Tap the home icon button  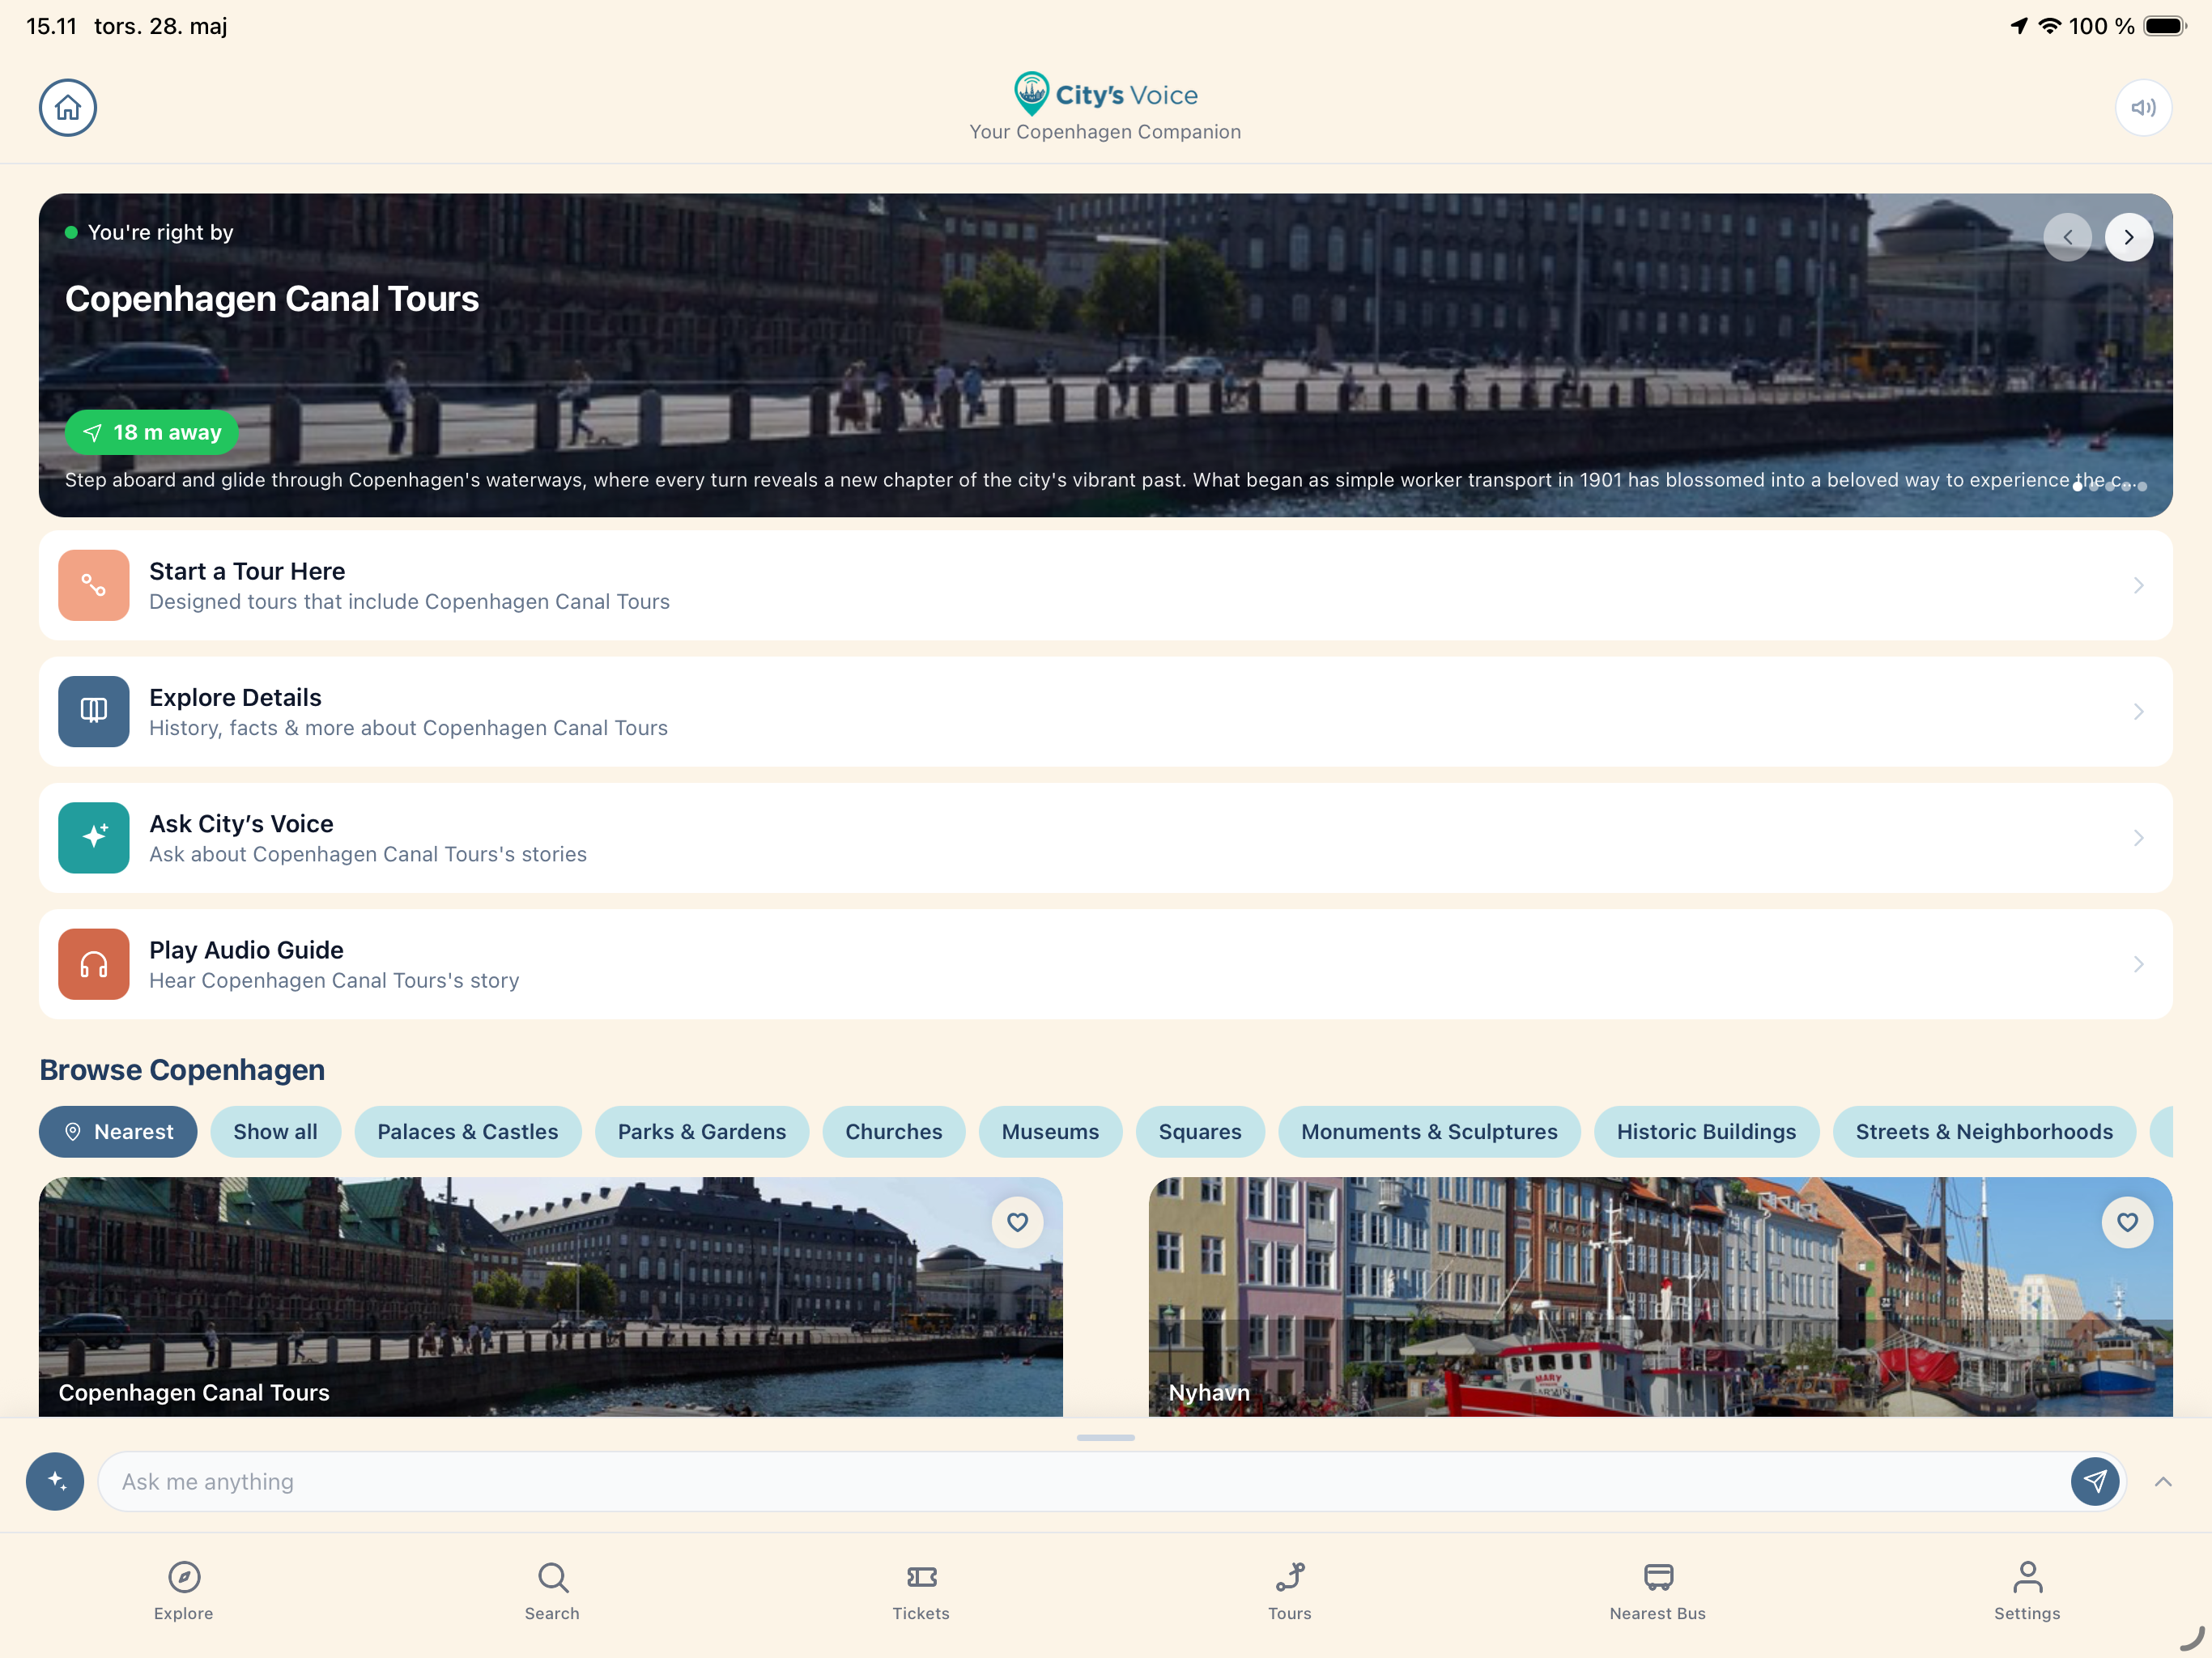[x=68, y=107]
